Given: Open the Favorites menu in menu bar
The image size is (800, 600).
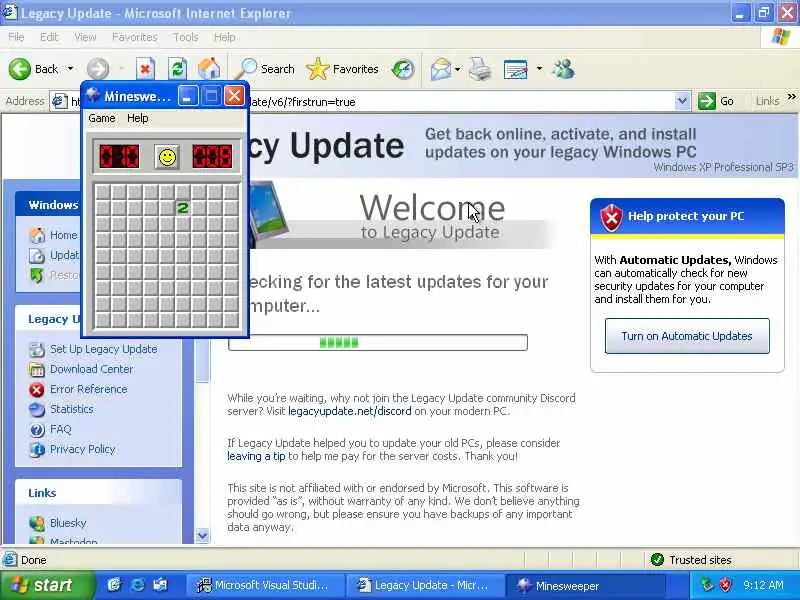Looking at the screenshot, I should [135, 37].
